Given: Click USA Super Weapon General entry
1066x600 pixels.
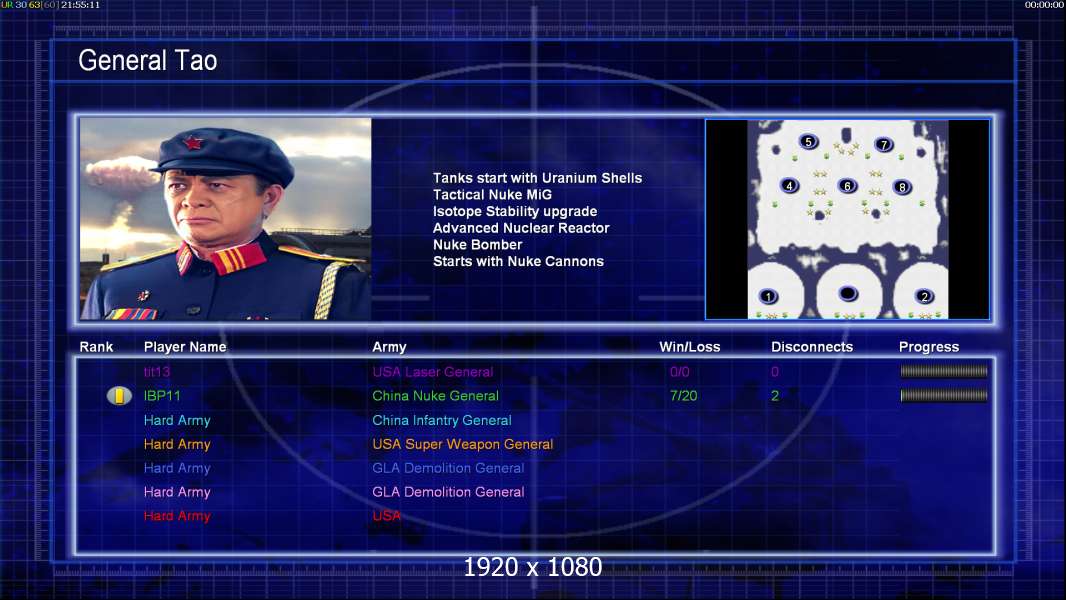Looking at the screenshot, I should point(462,444).
